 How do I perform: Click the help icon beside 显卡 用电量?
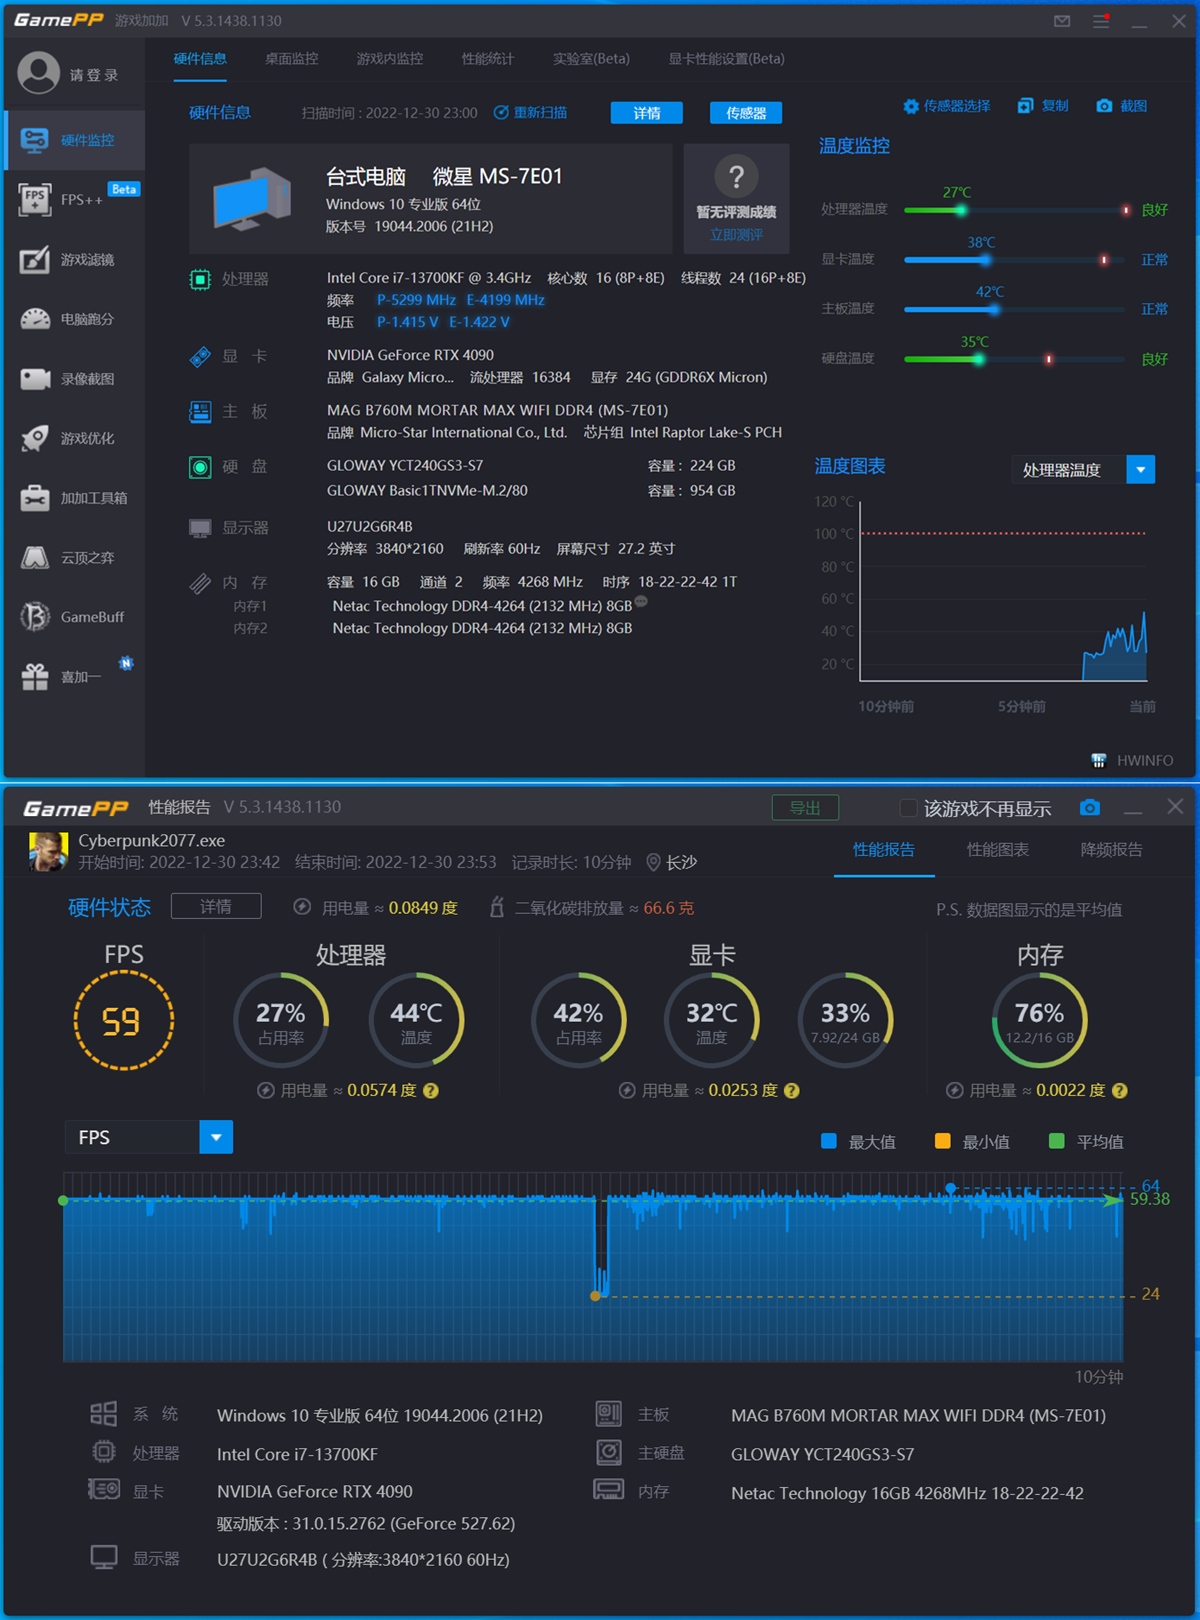tap(792, 1091)
